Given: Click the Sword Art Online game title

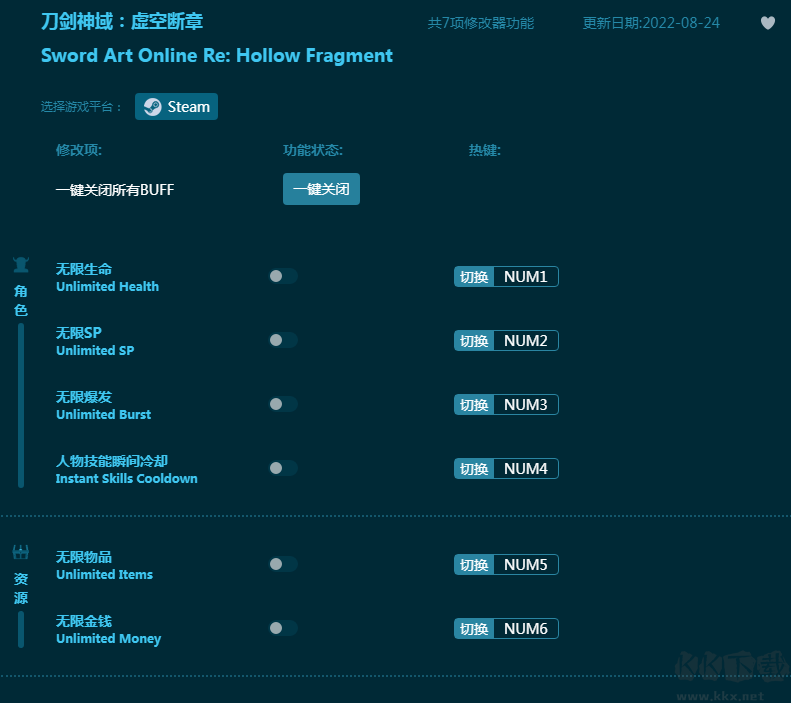Looking at the screenshot, I should [216, 56].
